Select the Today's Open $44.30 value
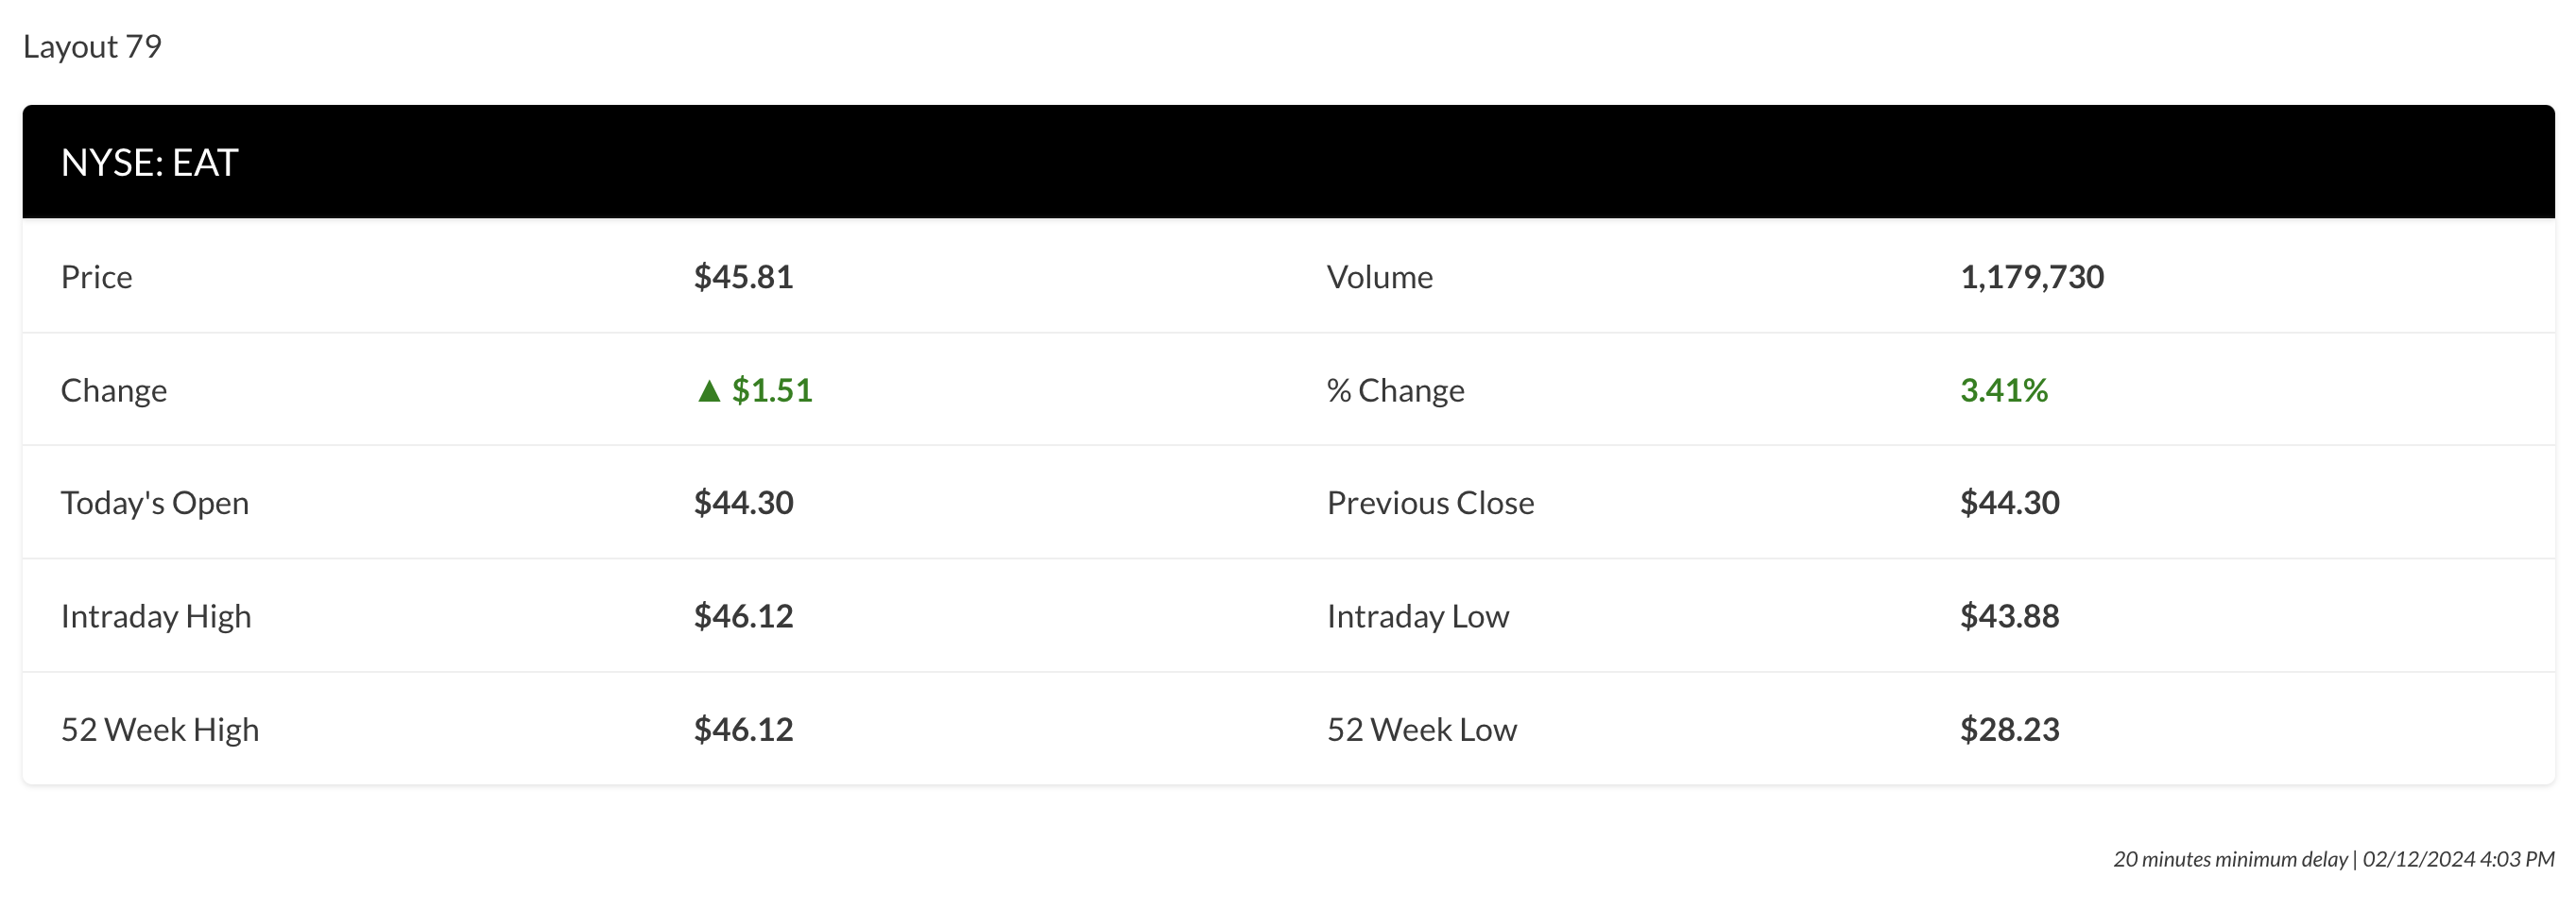The image size is (2576, 911). [x=743, y=503]
